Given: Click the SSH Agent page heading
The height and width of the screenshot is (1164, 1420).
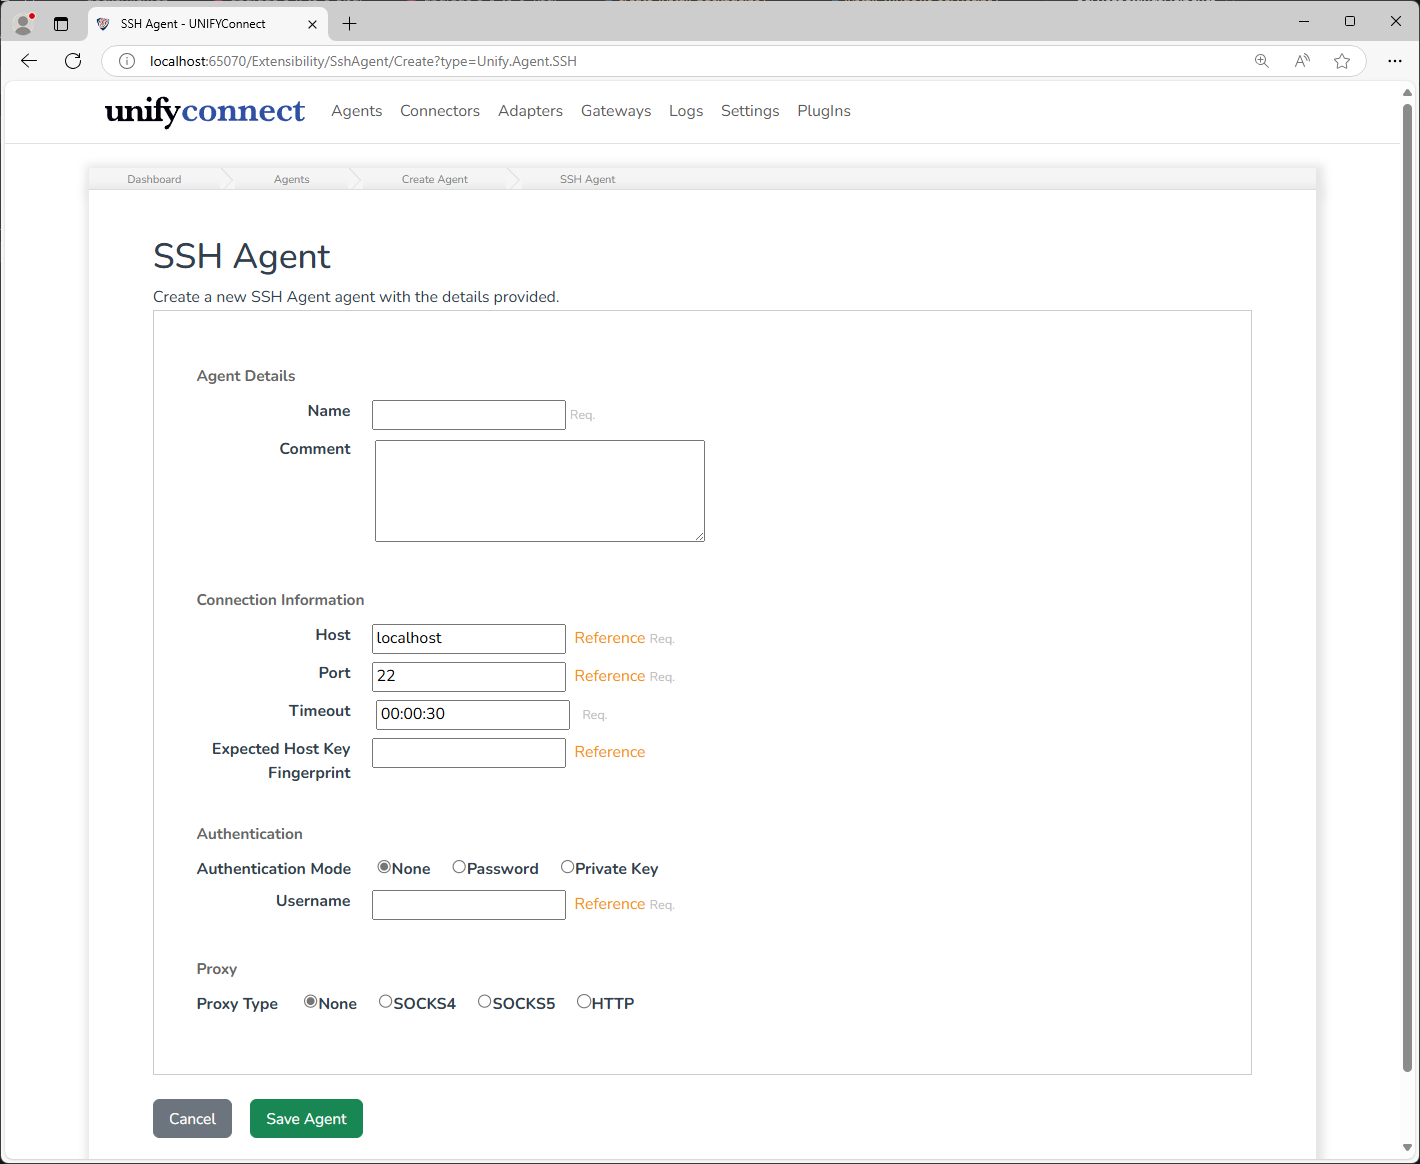Looking at the screenshot, I should (241, 256).
